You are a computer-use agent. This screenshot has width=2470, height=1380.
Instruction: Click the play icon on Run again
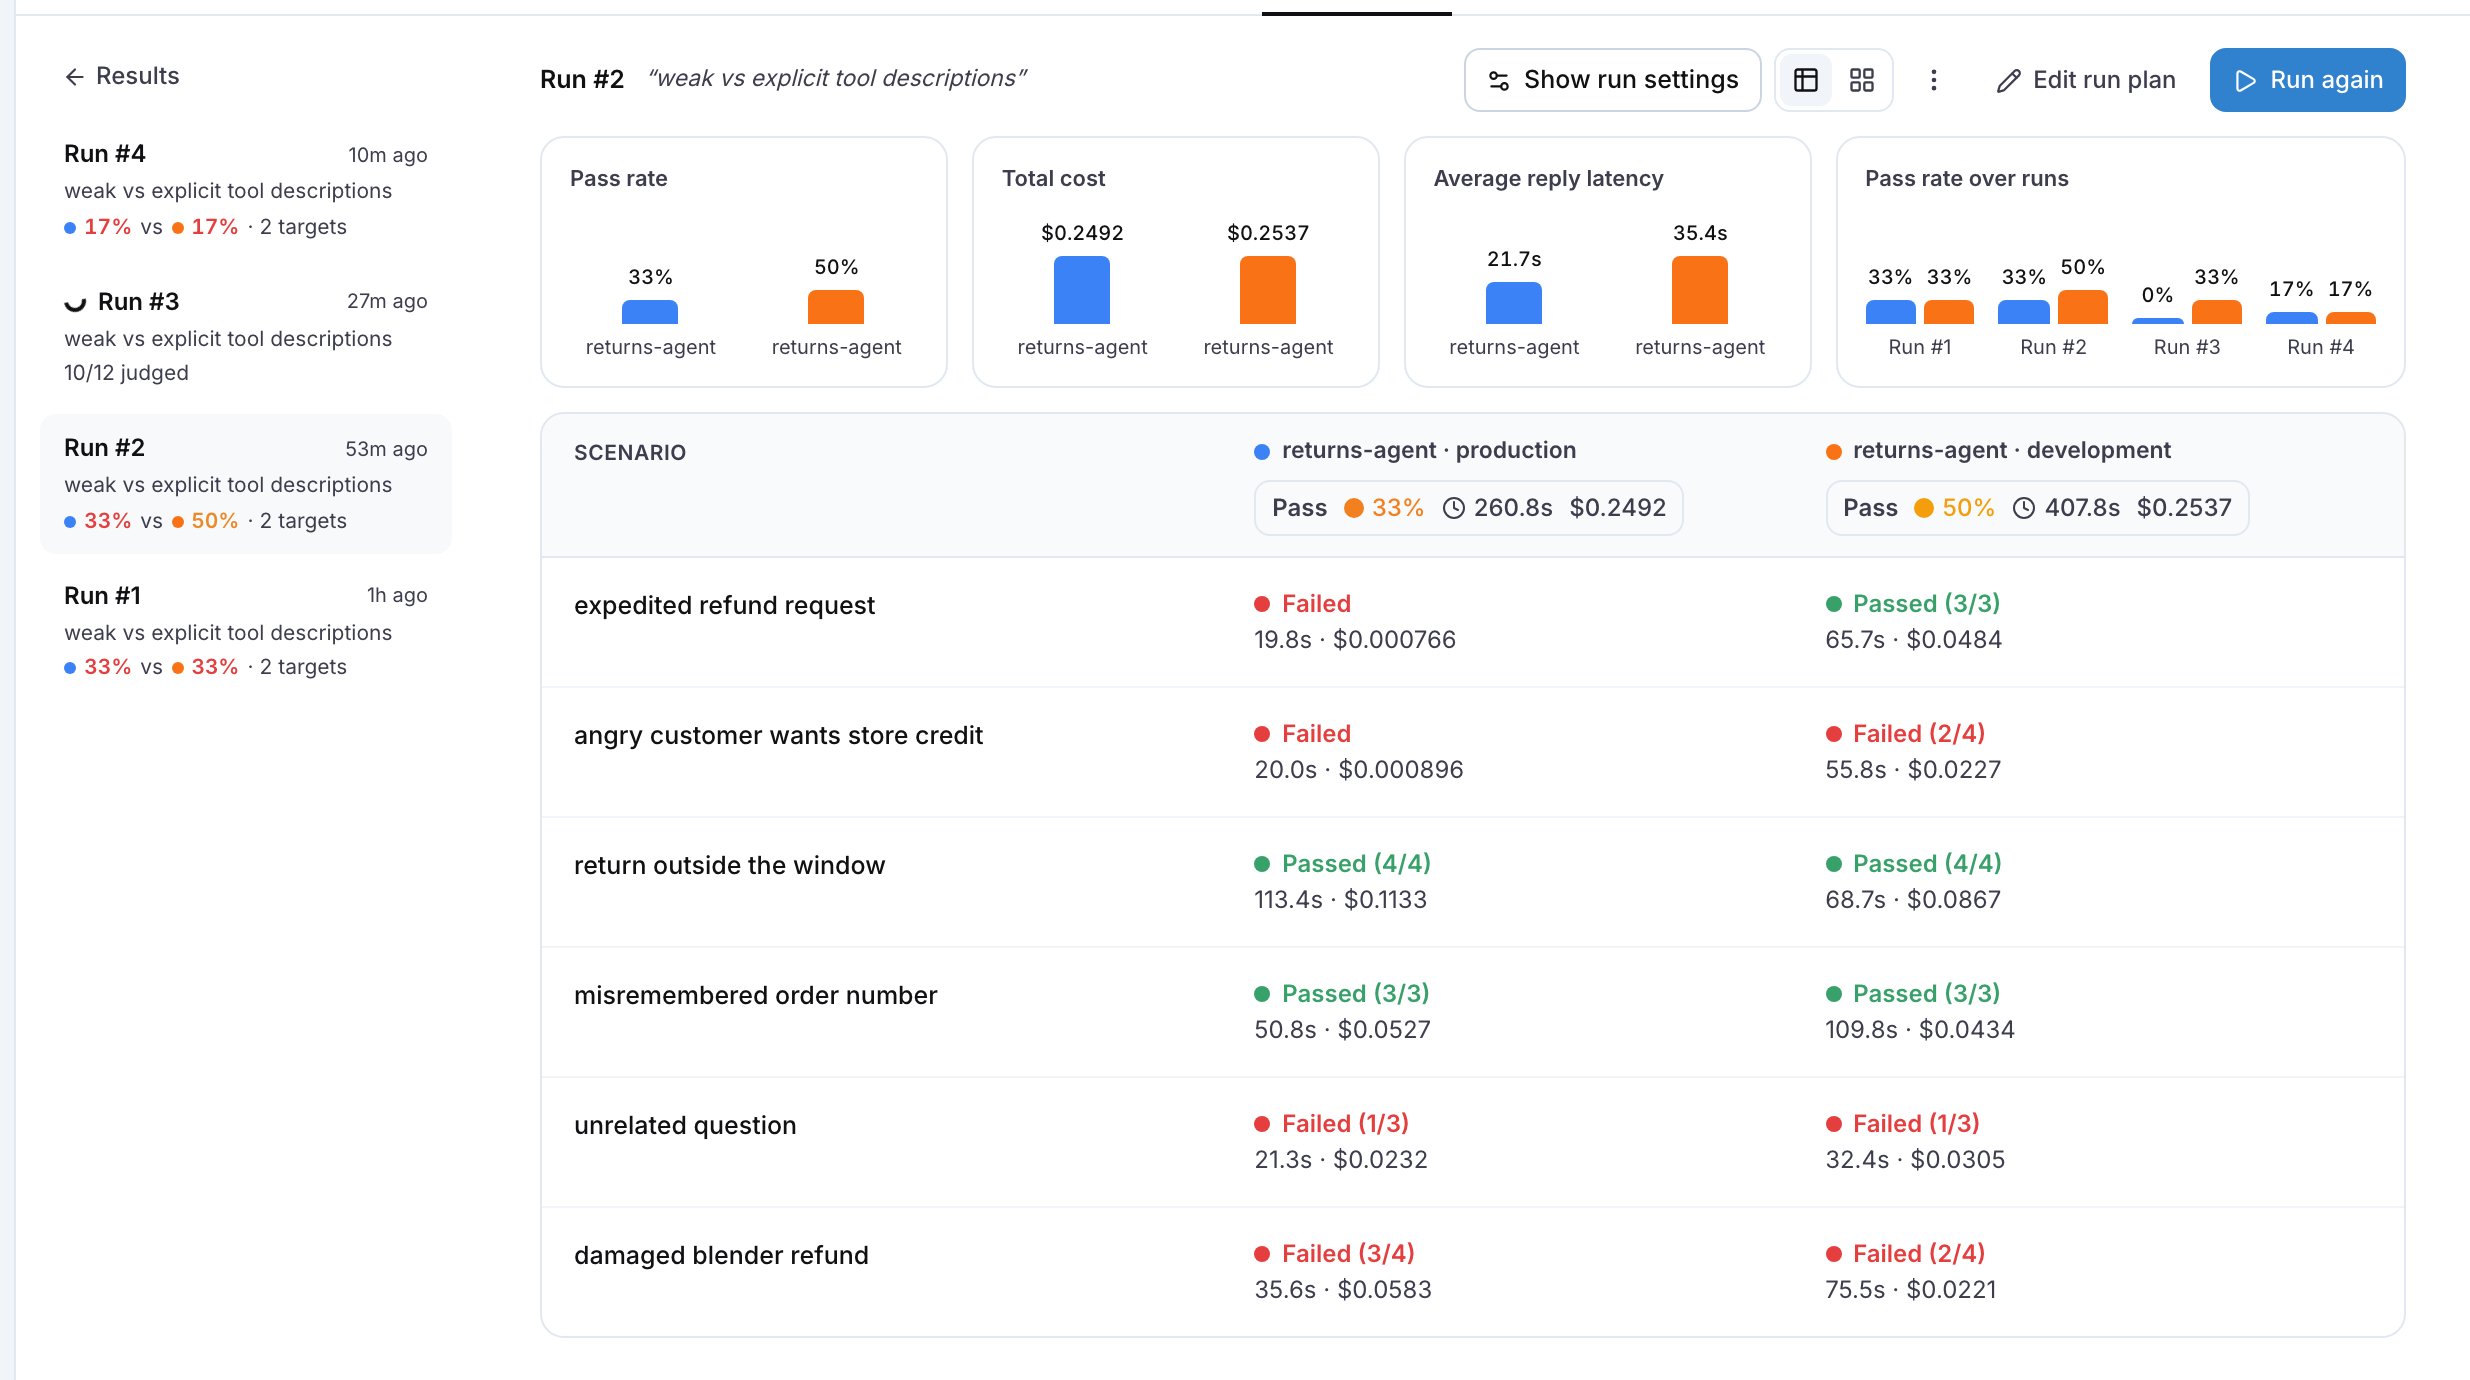2246,80
